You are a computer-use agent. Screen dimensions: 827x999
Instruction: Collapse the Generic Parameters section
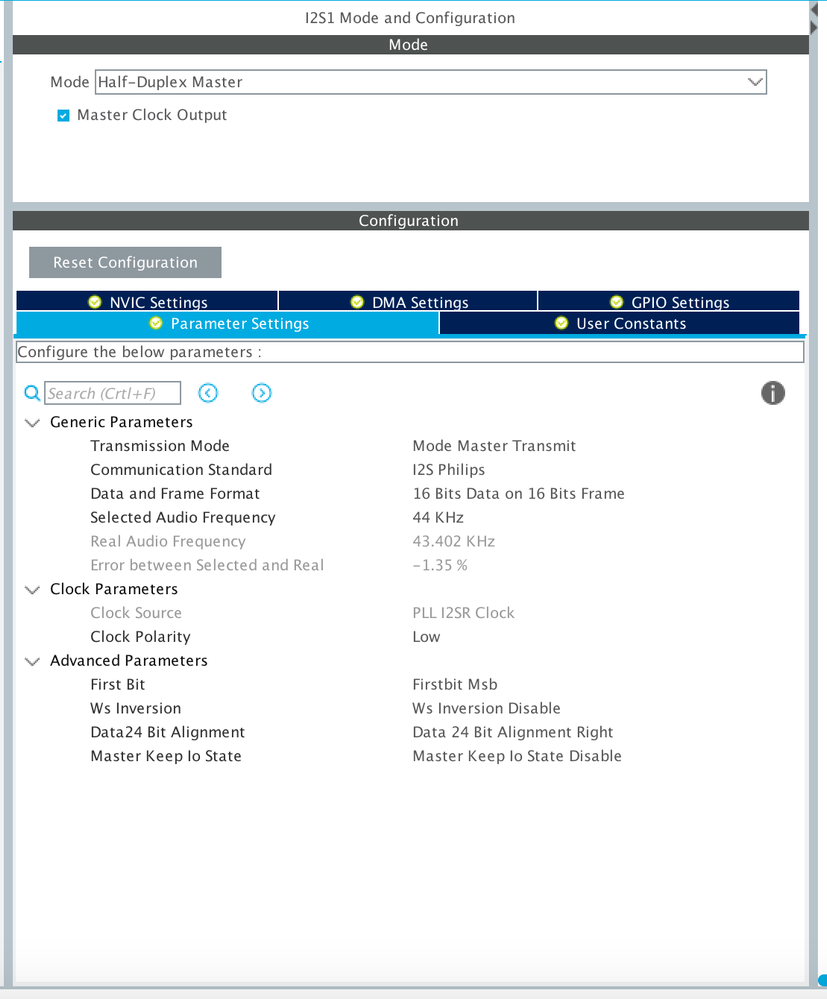pos(32,422)
